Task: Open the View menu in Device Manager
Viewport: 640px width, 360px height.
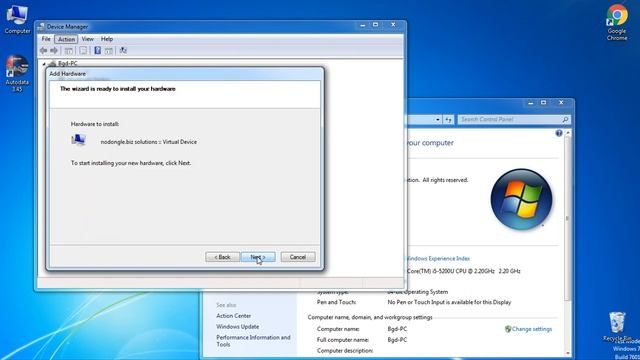Action: point(87,39)
